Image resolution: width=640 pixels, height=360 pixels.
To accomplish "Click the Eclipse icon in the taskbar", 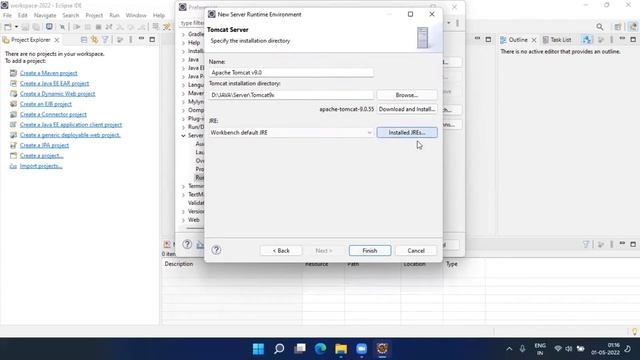I will (x=382, y=349).
